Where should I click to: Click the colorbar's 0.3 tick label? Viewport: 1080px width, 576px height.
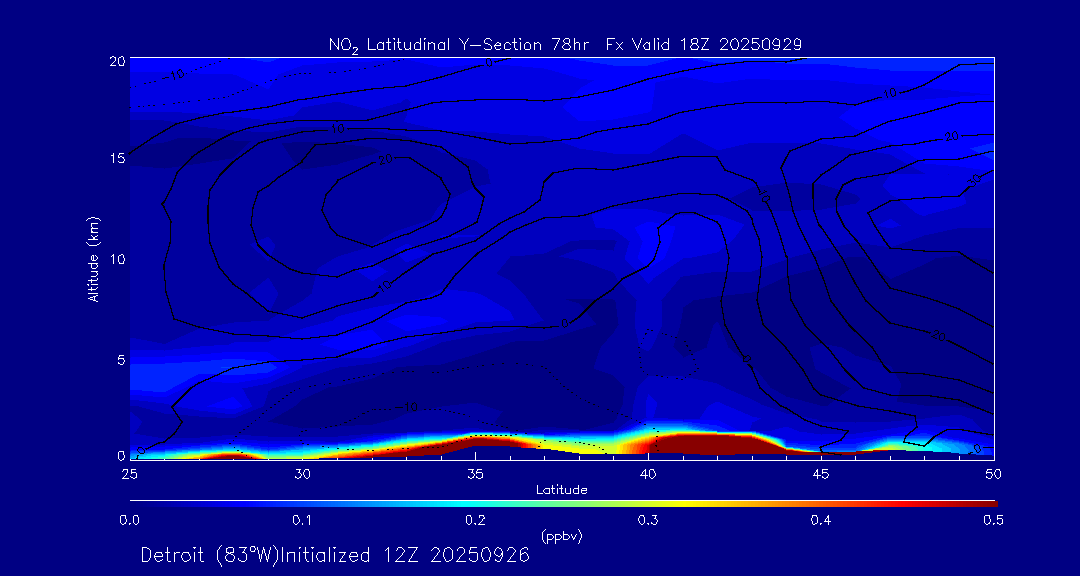(x=648, y=520)
